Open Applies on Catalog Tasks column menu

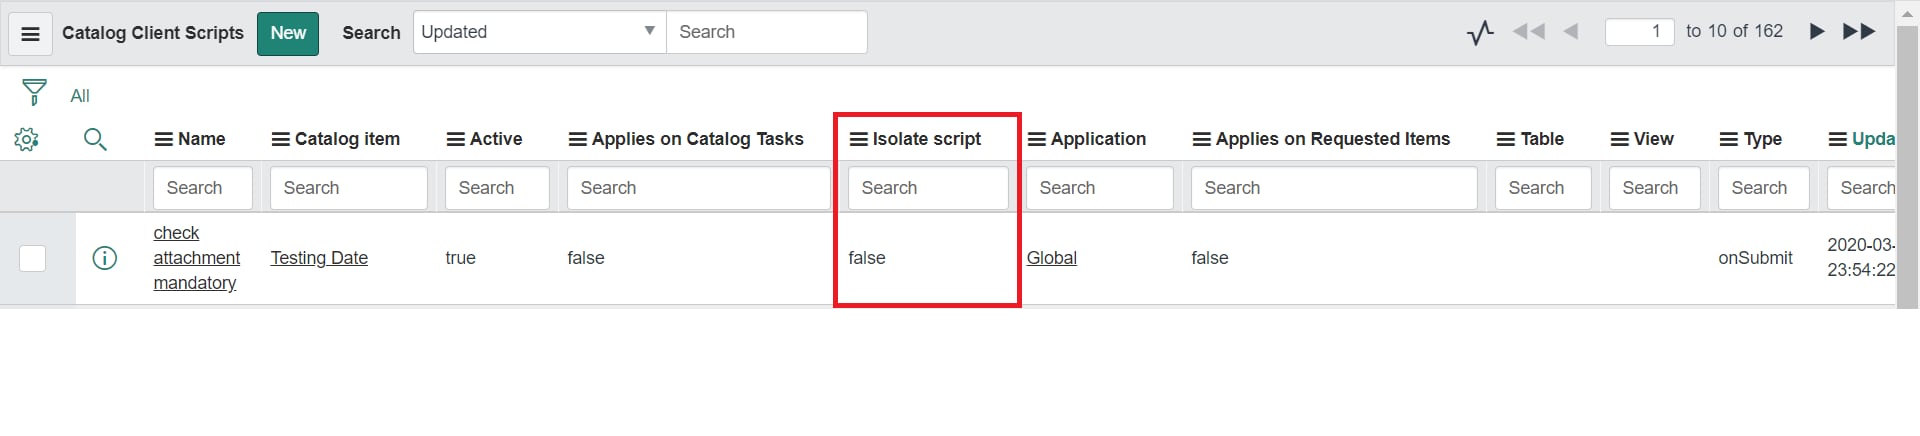click(x=578, y=139)
